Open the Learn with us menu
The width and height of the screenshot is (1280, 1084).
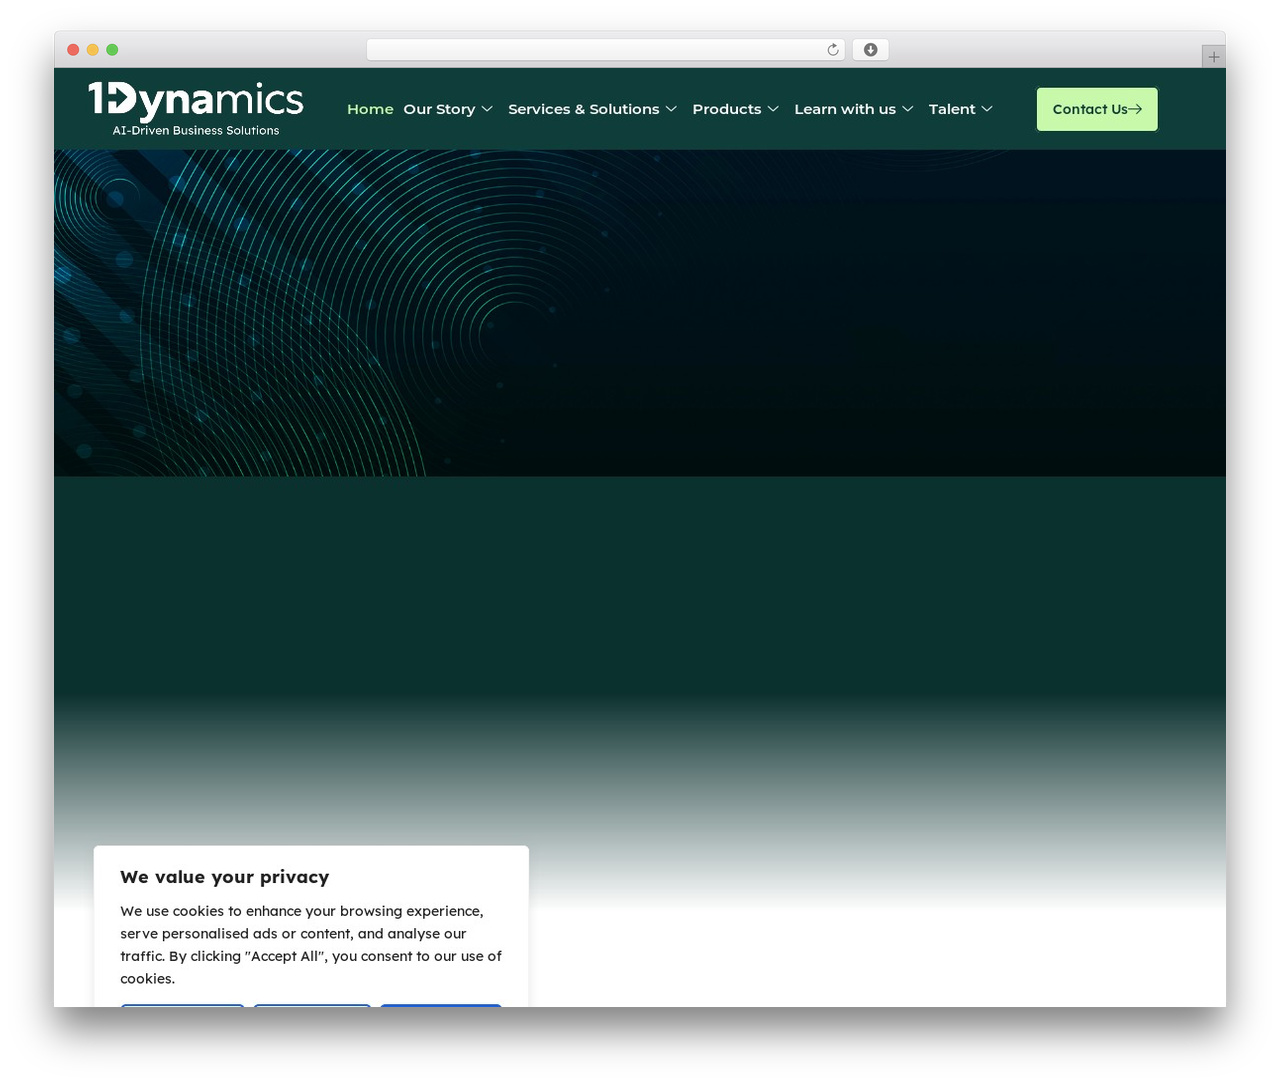pos(845,109)
